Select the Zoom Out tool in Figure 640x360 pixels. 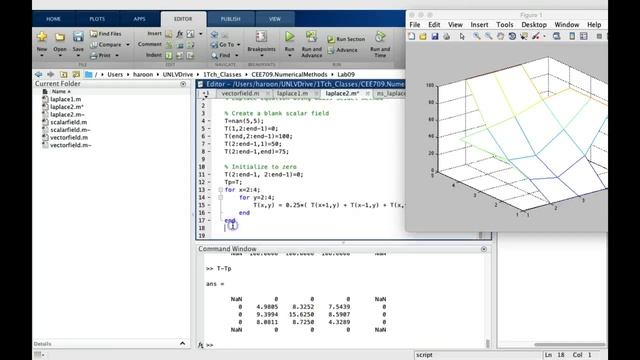click(x=489, y=36)
